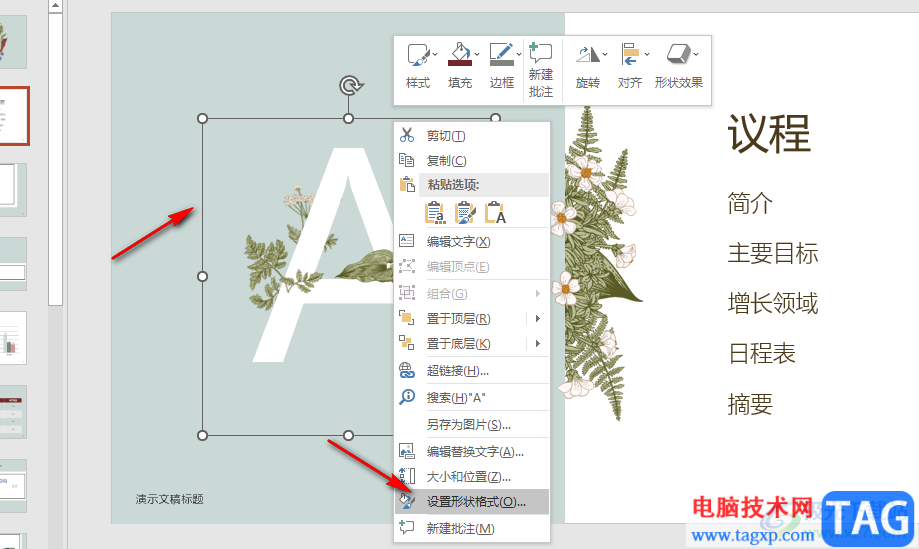Click the 对齐 align icon

coord(630,54)
